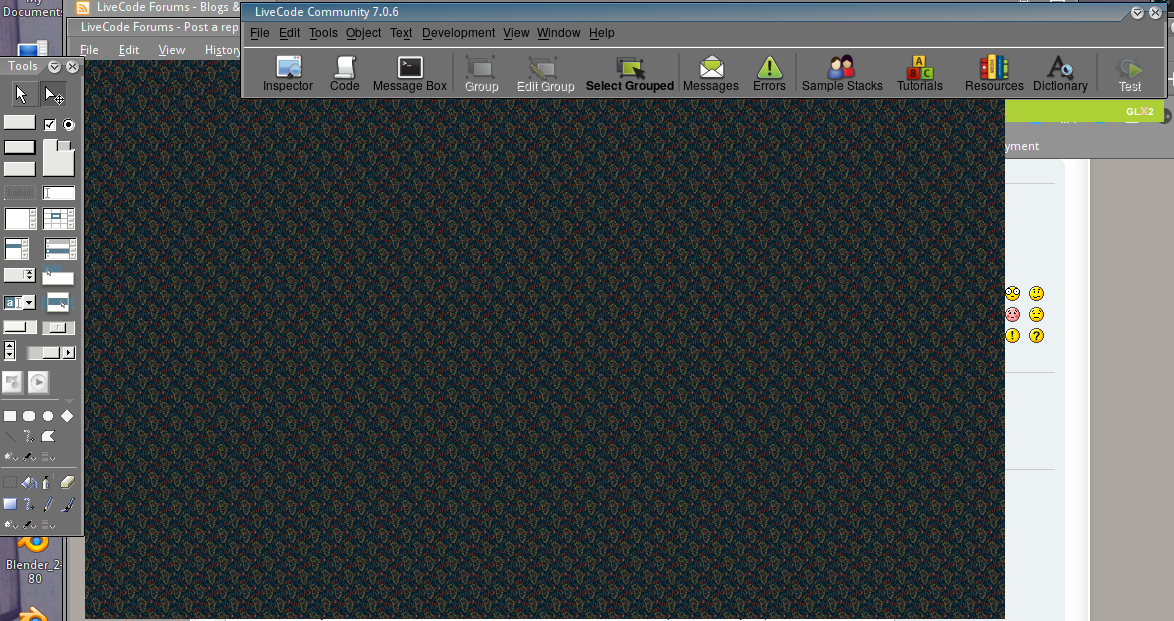Select the scrolling field tool
The height and width of the screenshot is (621, 1174).
pyautogui.click(x=20, y=219)
